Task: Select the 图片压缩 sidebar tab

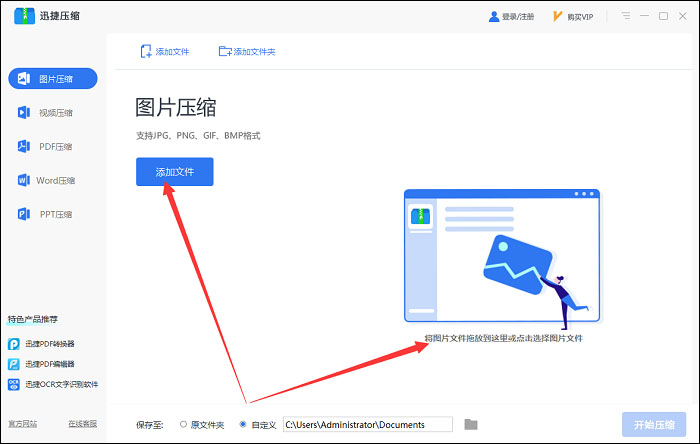Action: coord(53,79)
